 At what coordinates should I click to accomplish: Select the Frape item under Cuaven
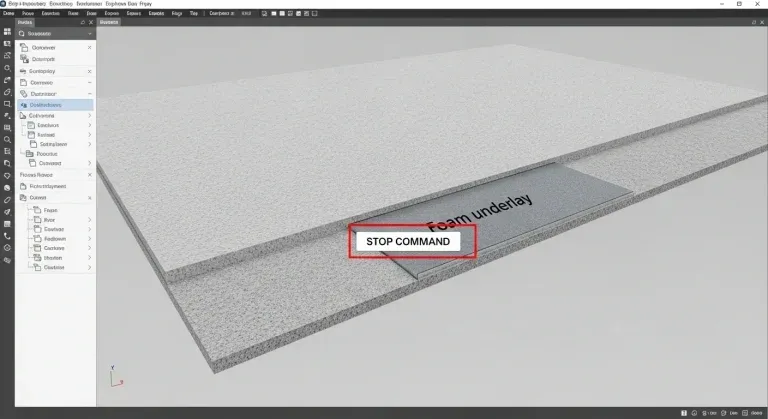tap(46, 210)
